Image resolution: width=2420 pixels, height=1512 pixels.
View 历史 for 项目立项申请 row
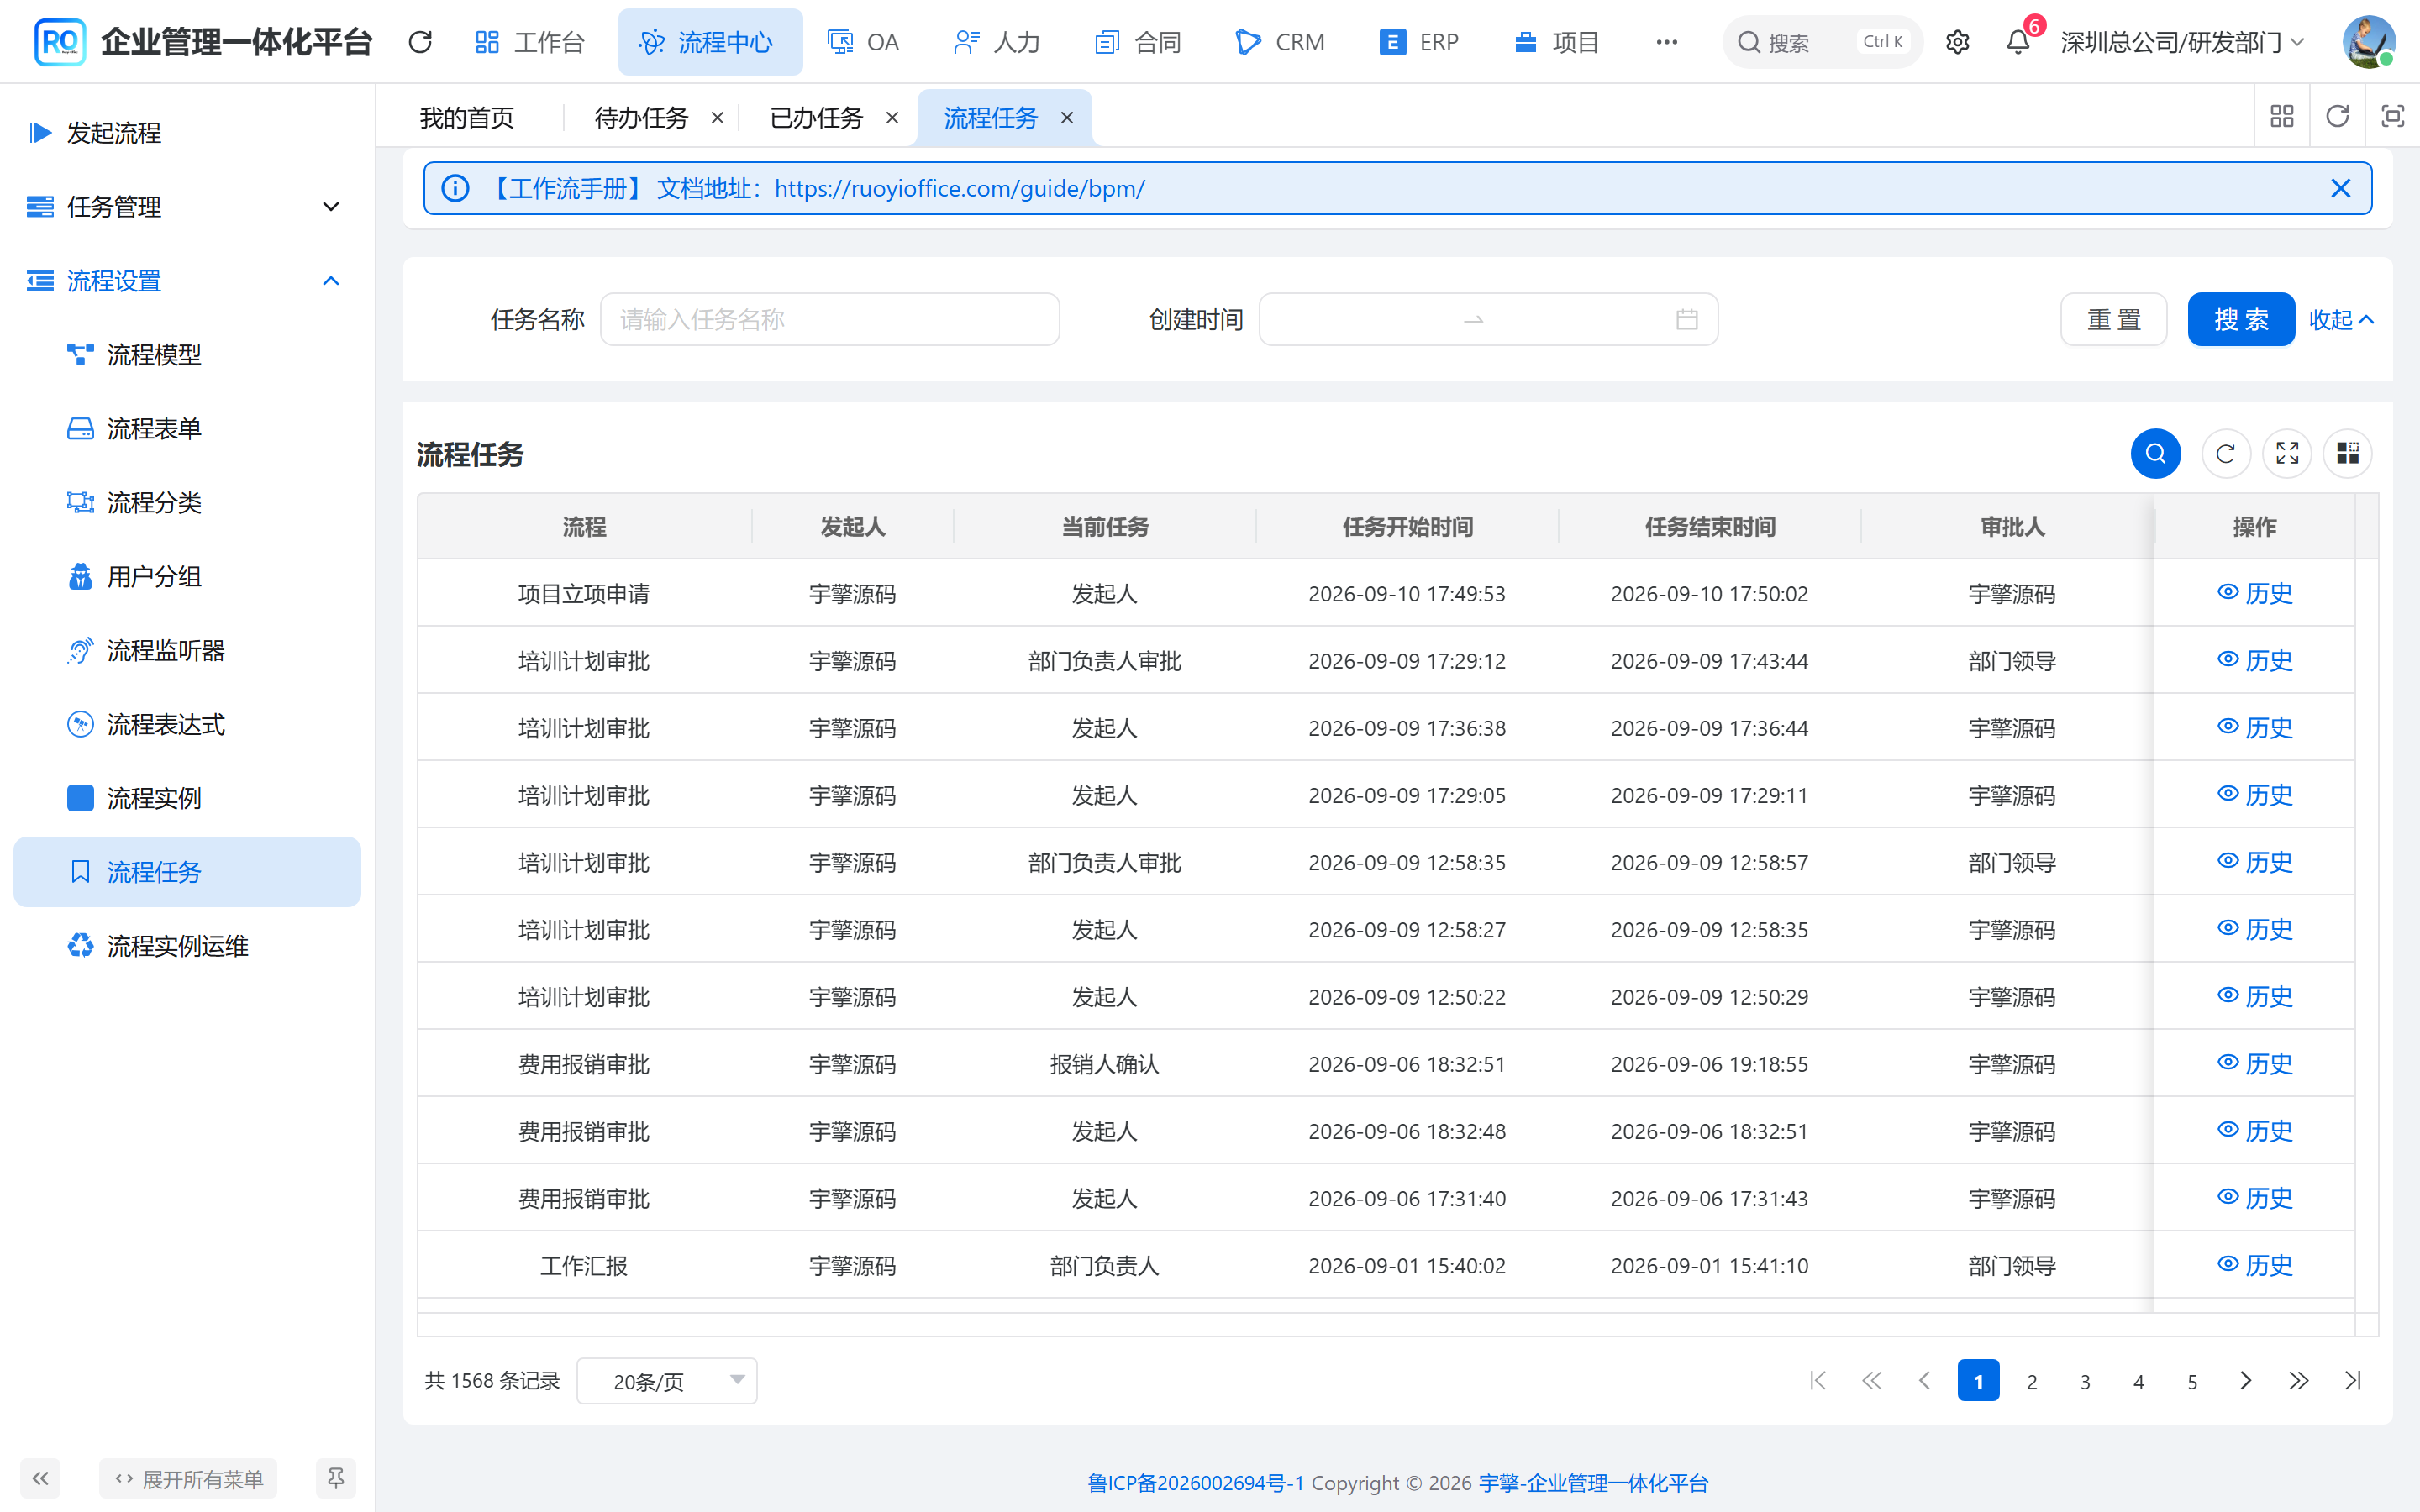pyautogui.click(x=2254, y=593)
